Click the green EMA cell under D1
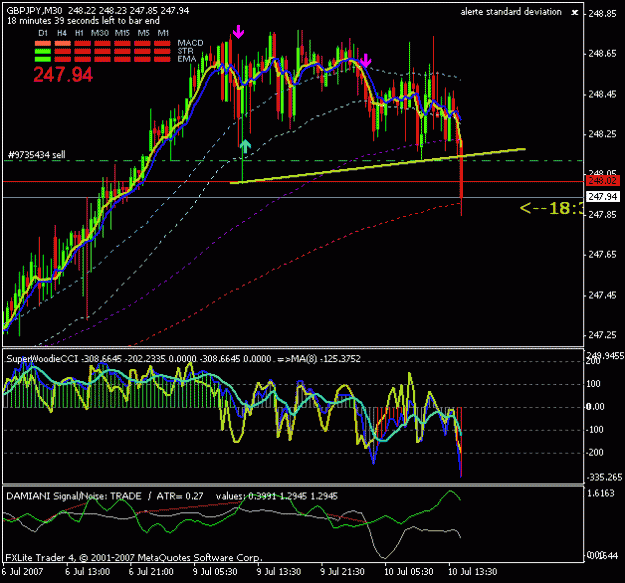Screen dimensions: 625x583 tap(43, 59)
